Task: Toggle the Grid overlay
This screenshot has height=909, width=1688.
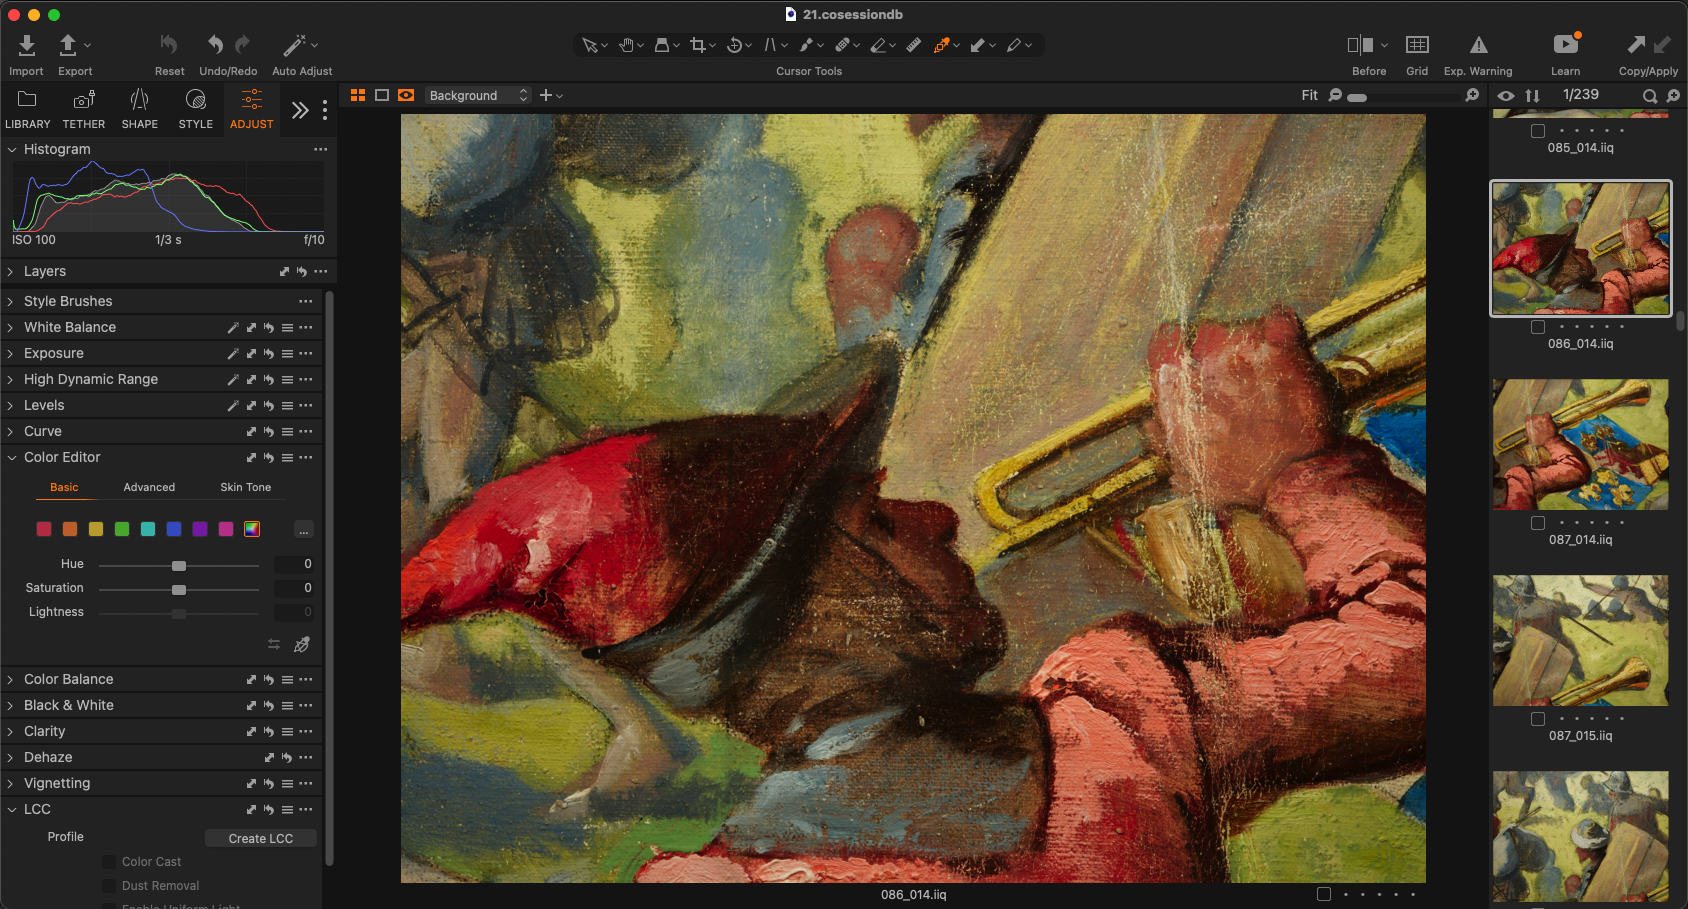Action: [x=1417, y=45]
